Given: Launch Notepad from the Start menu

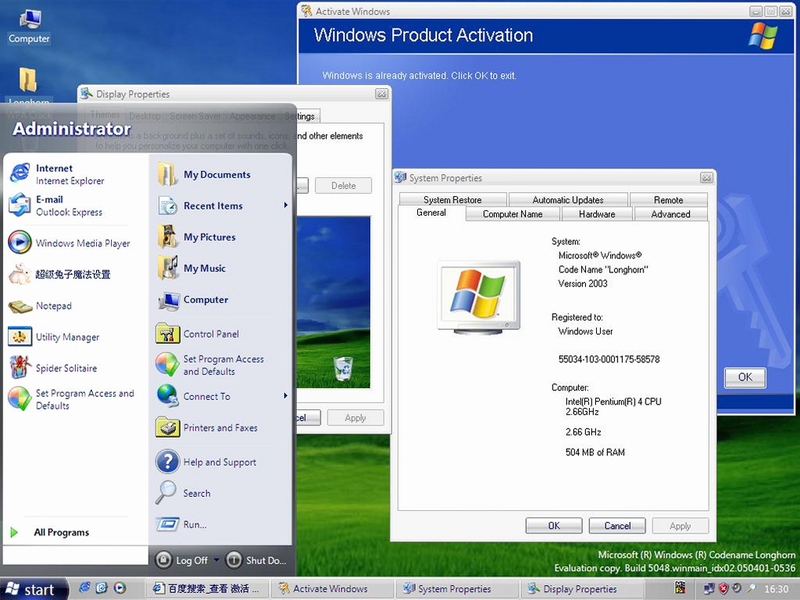Looking at the screenshot, I should 40,306.
